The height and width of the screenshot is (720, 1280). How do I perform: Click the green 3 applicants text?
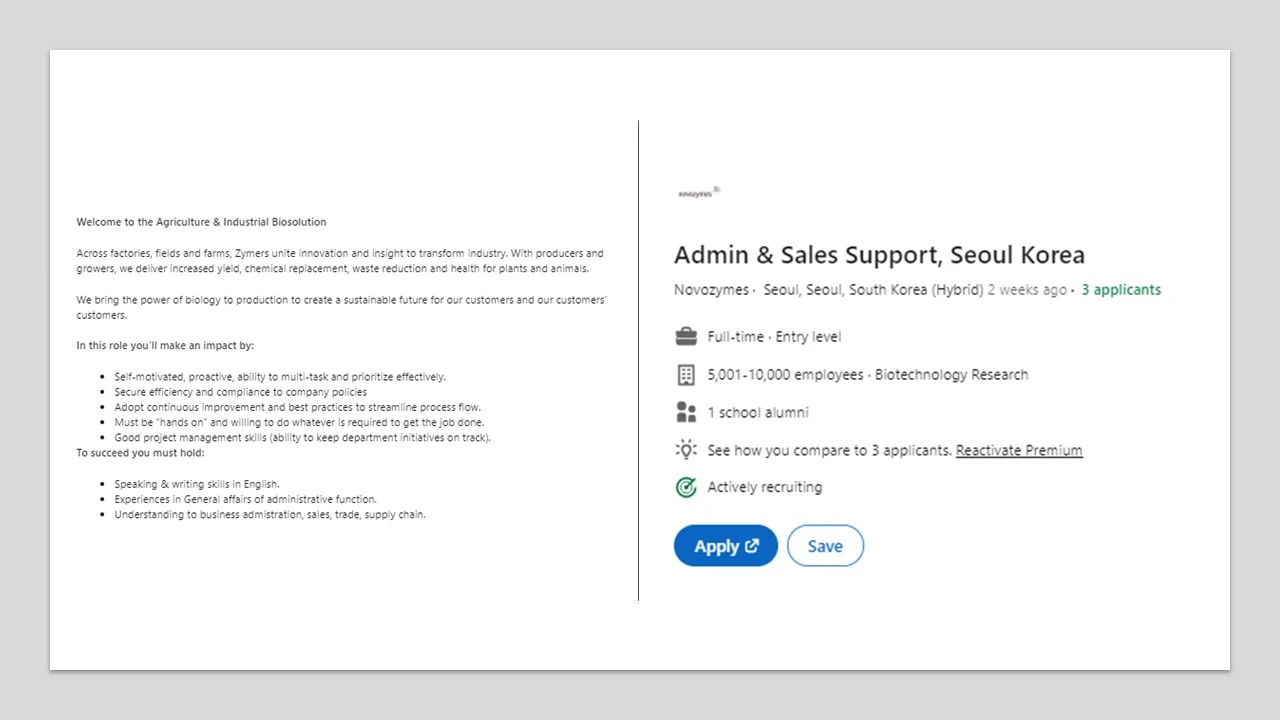tap(1121, 290)
